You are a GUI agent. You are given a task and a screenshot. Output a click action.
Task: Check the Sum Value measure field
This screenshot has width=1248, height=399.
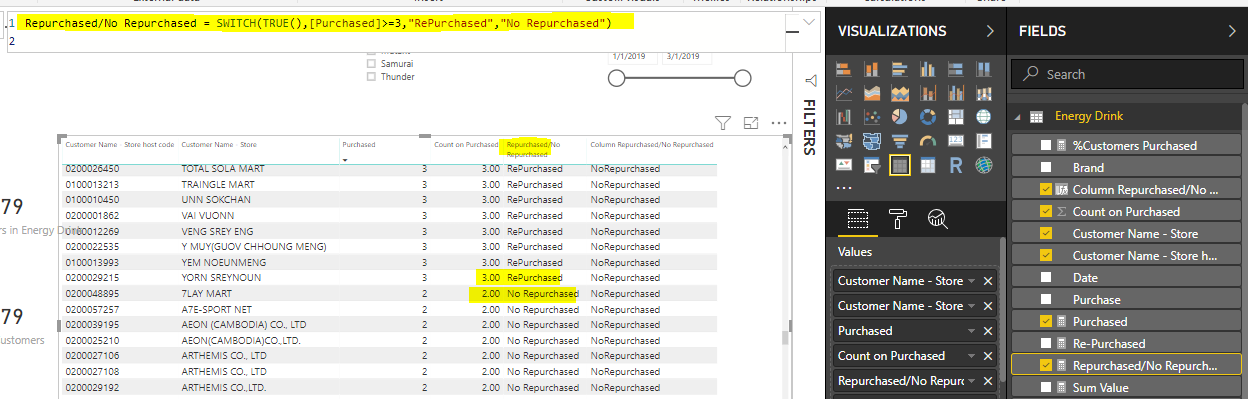tap(1046, 387)
